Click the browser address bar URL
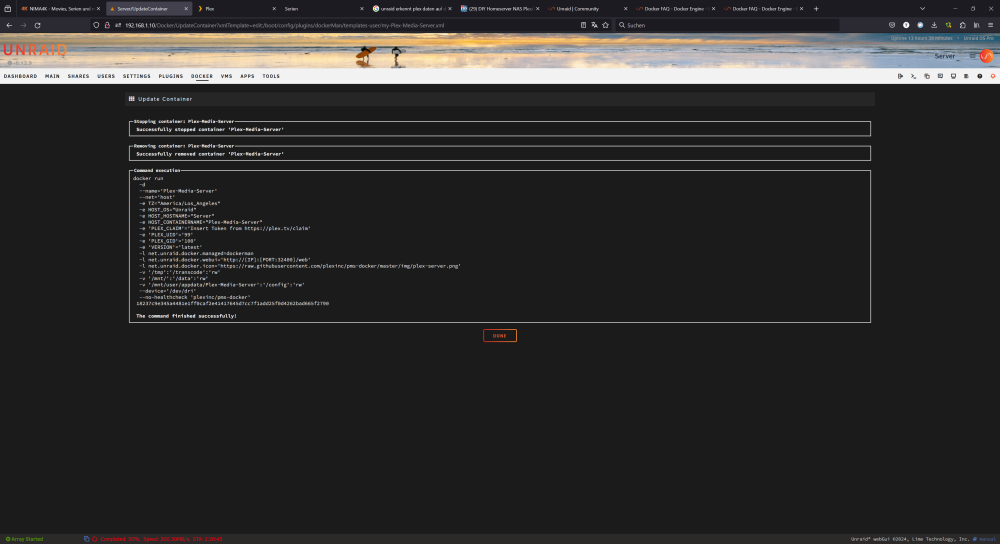1000x544 pixels. [x=284, y=26]
